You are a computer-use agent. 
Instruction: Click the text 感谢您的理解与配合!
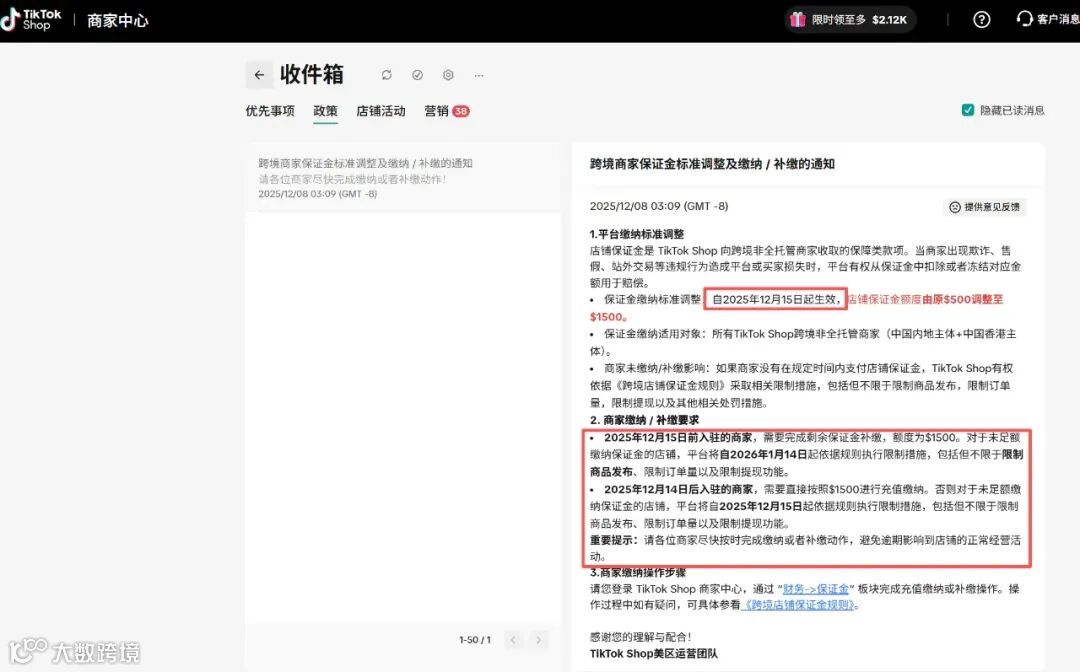click(640, 637)
